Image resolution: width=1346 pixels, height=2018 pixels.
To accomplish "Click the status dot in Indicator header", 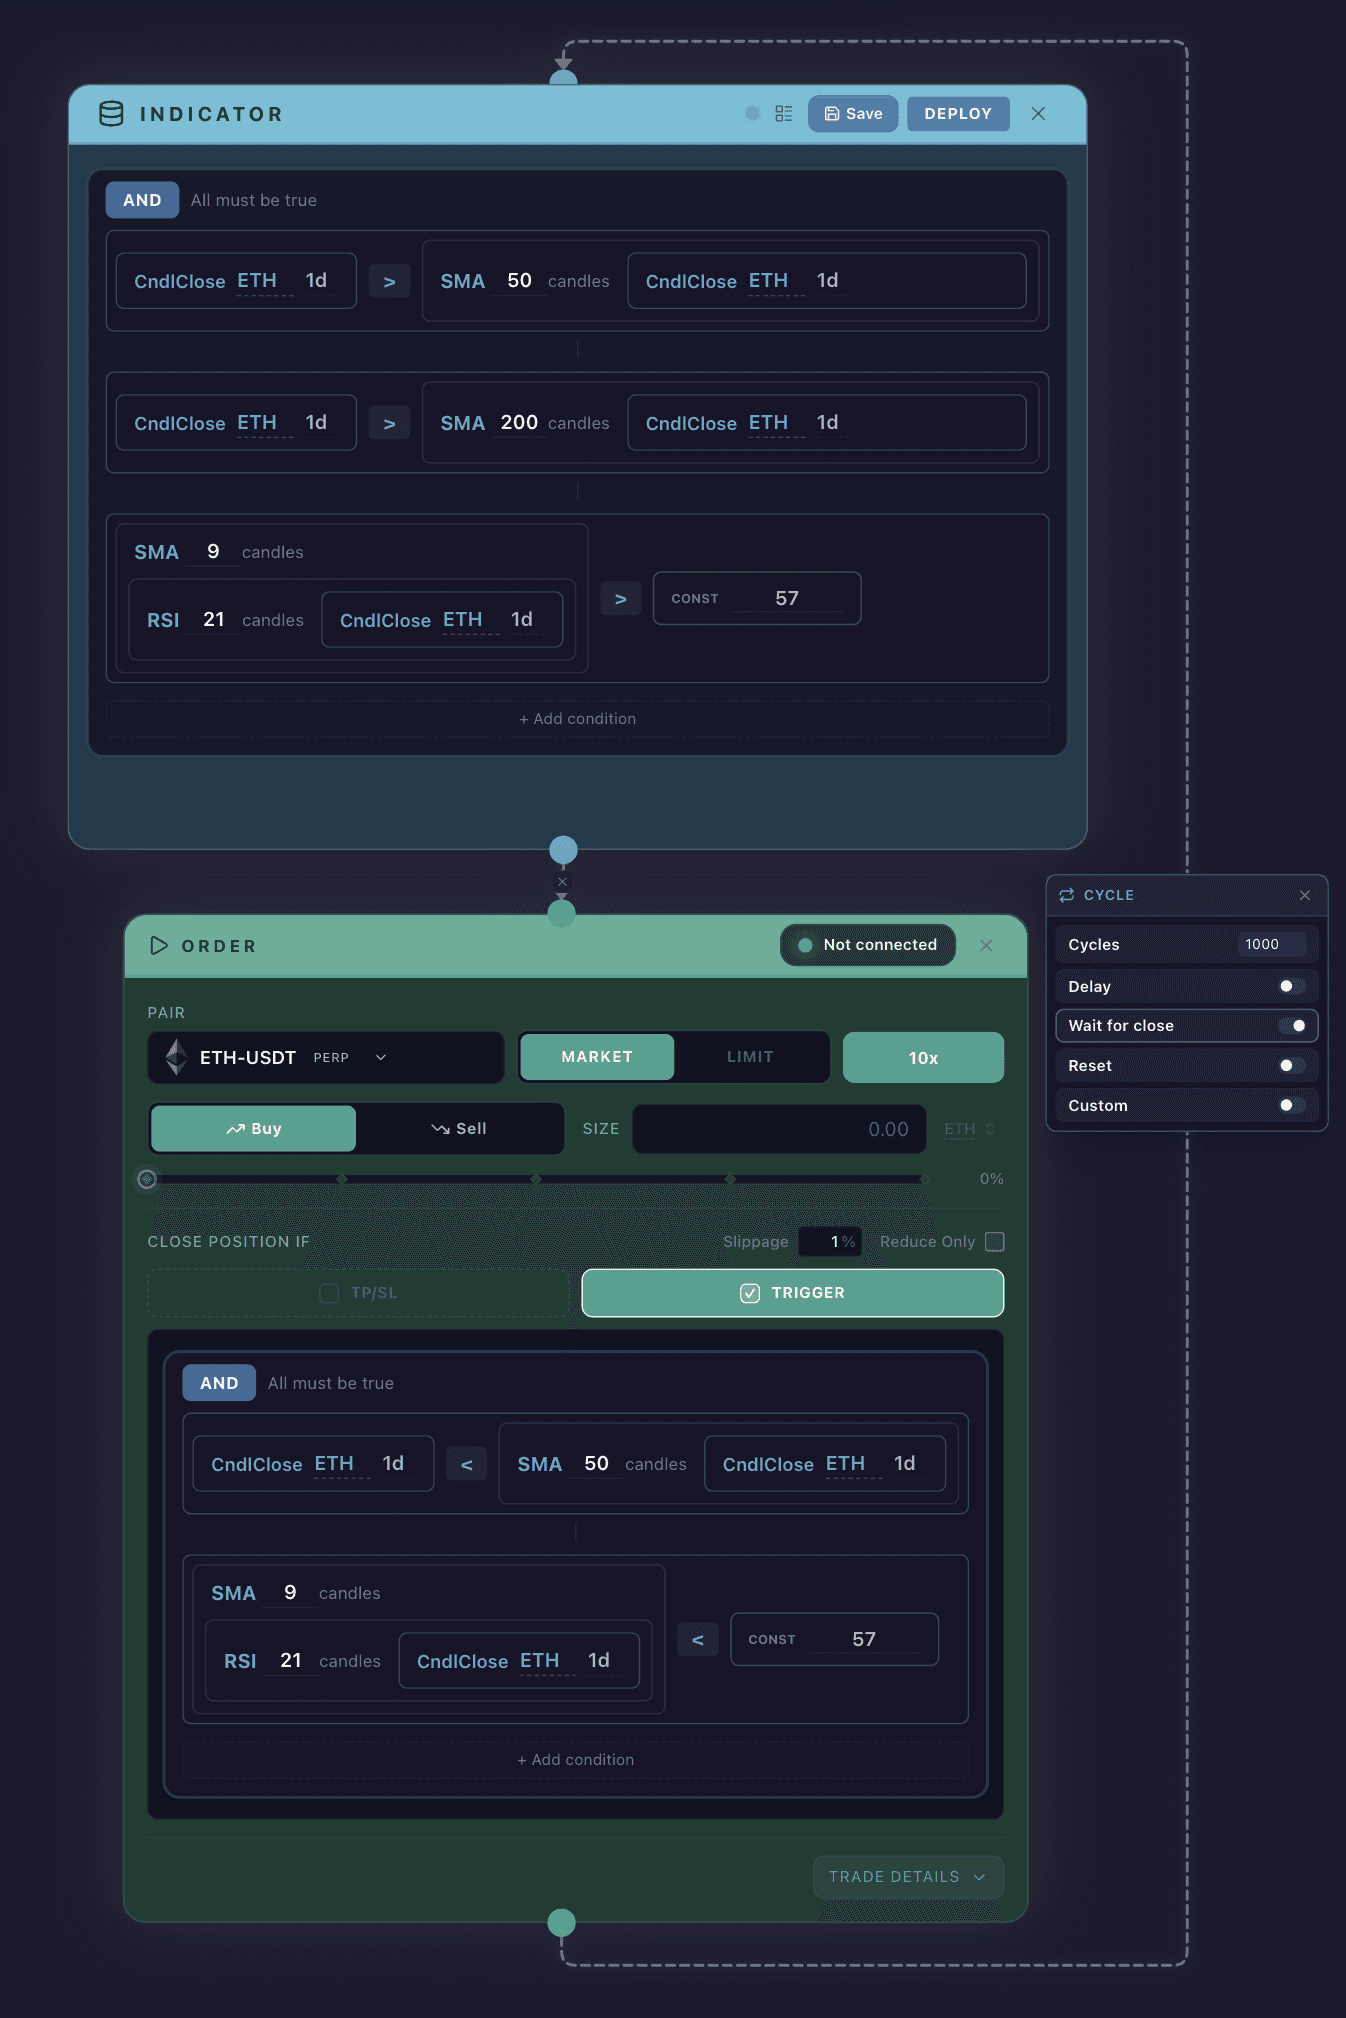I will [x=753, y=114].
